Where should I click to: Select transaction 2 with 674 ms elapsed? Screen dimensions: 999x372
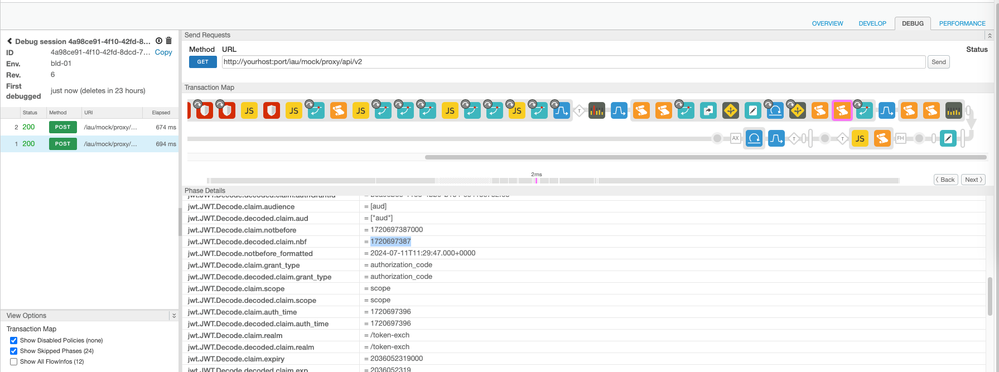coord(90,127)
